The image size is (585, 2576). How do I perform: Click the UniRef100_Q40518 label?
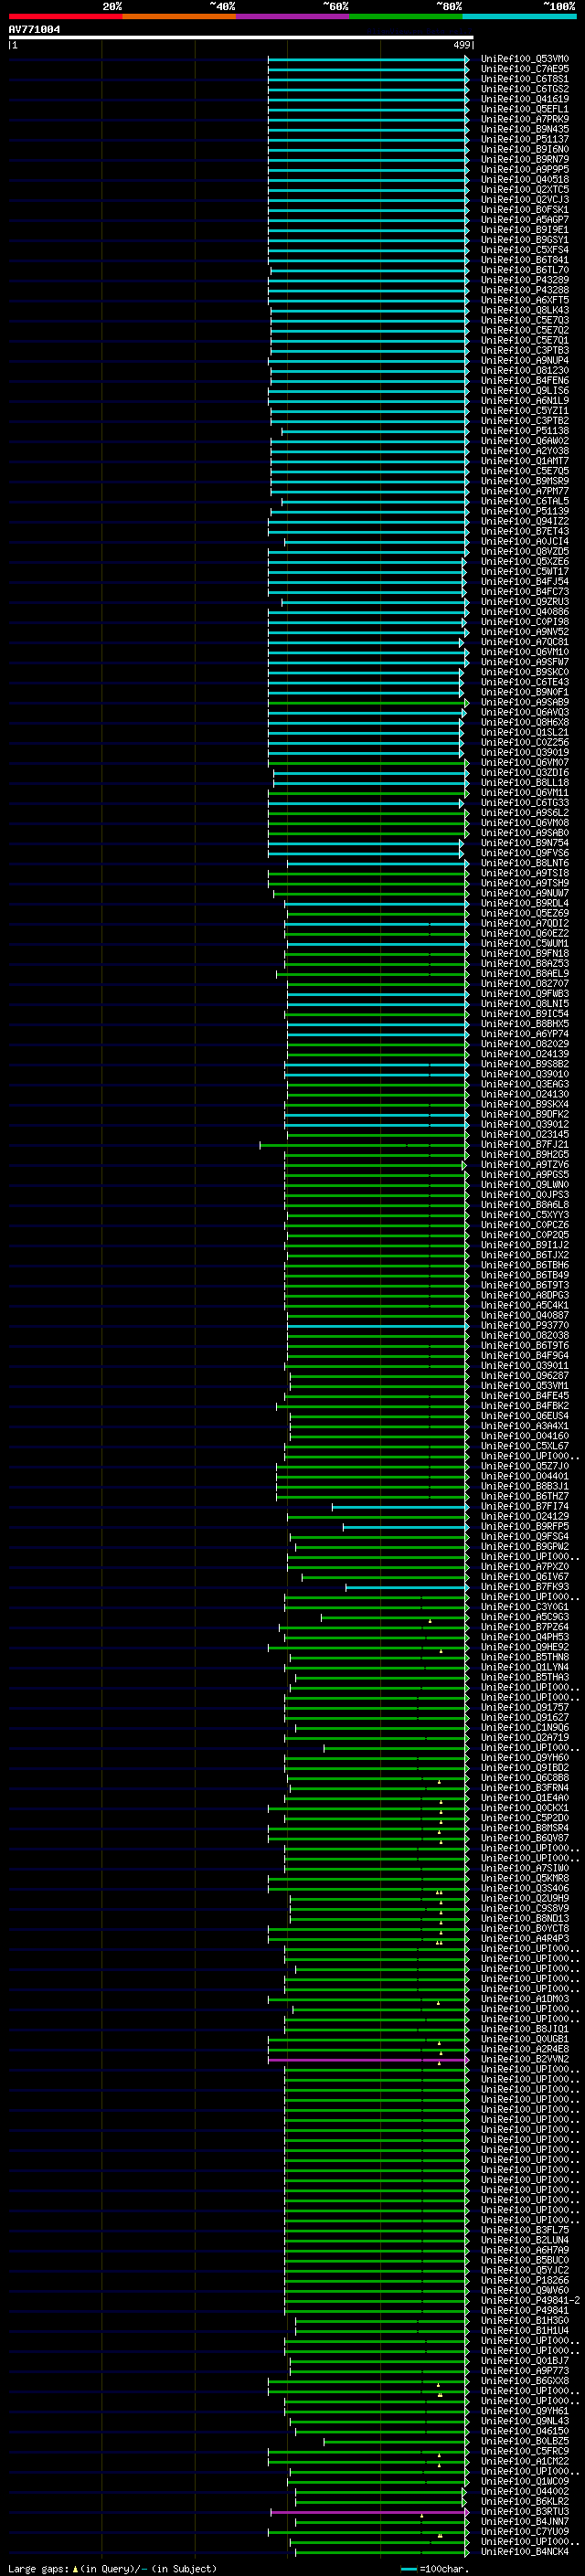pyautogui.click(x=524, y=180)
